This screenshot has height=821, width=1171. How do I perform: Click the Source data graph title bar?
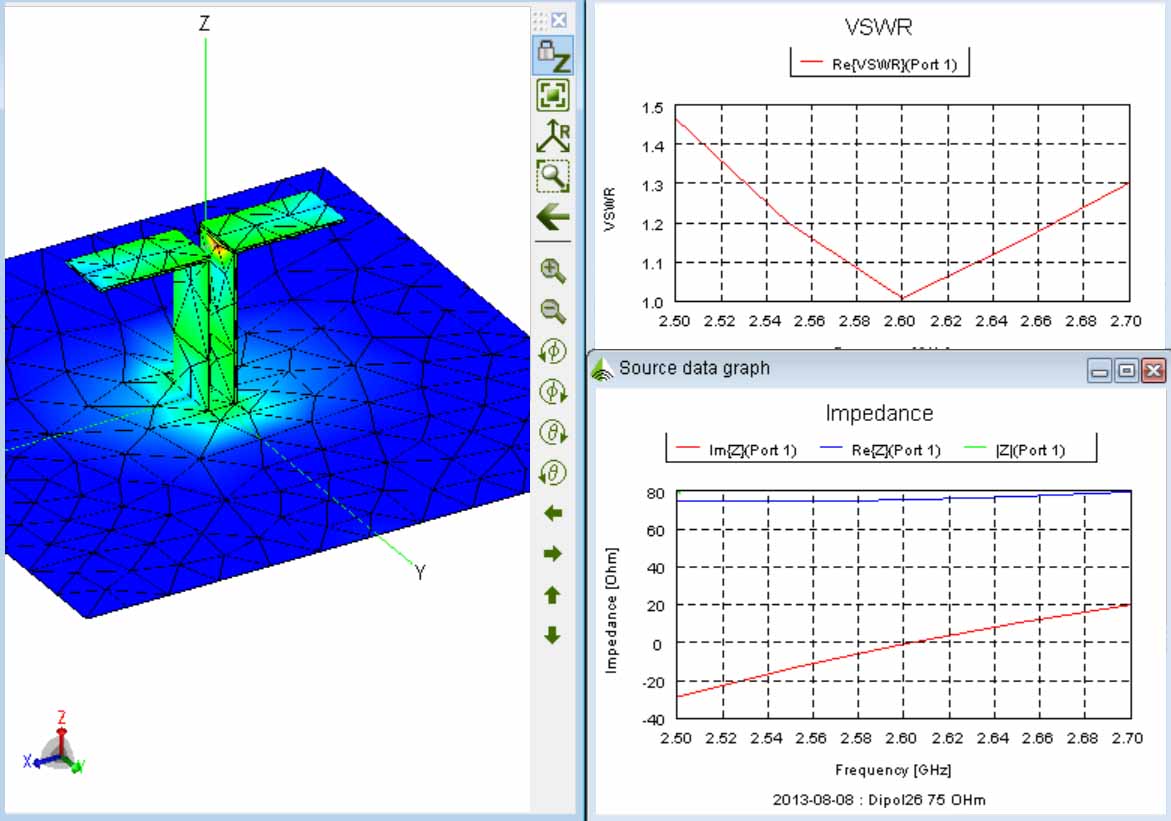click(x=878, y=368)
